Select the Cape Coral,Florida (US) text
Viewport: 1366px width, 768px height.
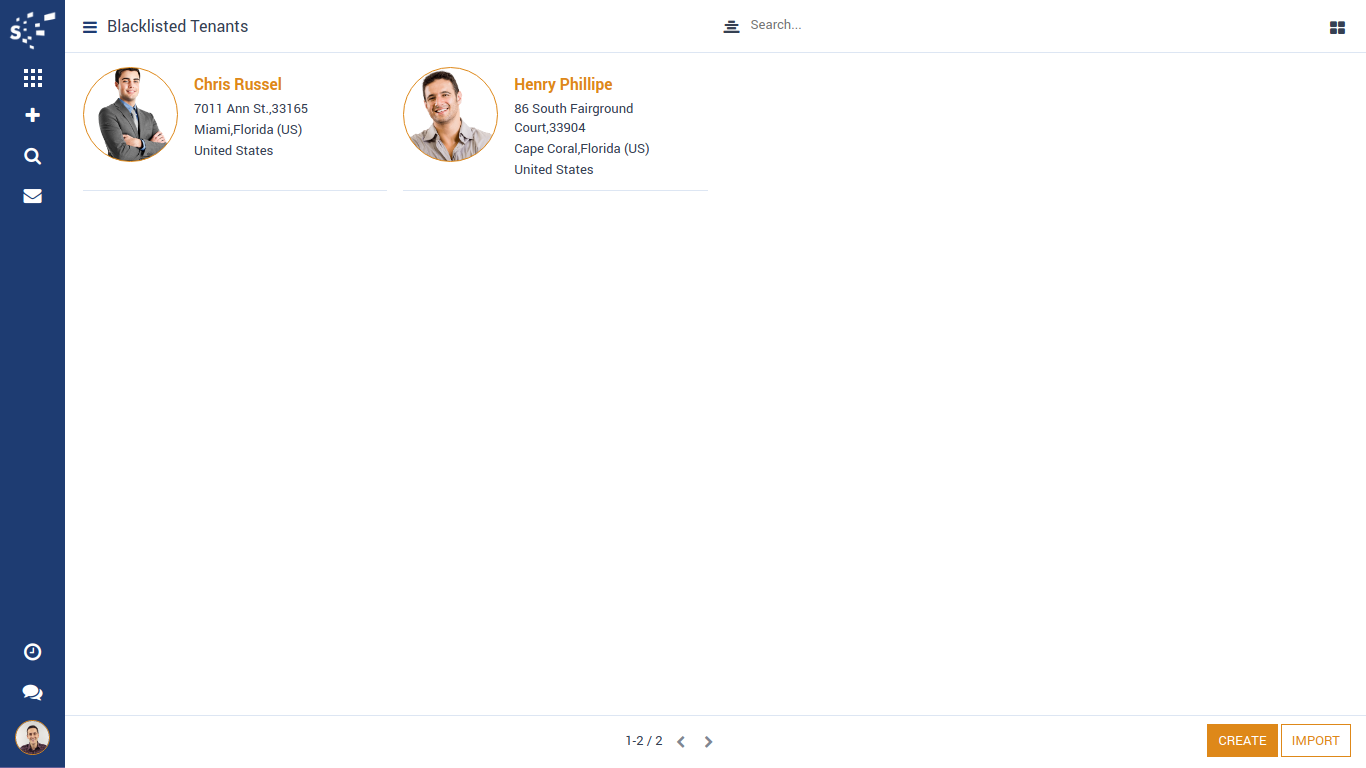[x=582, y=148]
